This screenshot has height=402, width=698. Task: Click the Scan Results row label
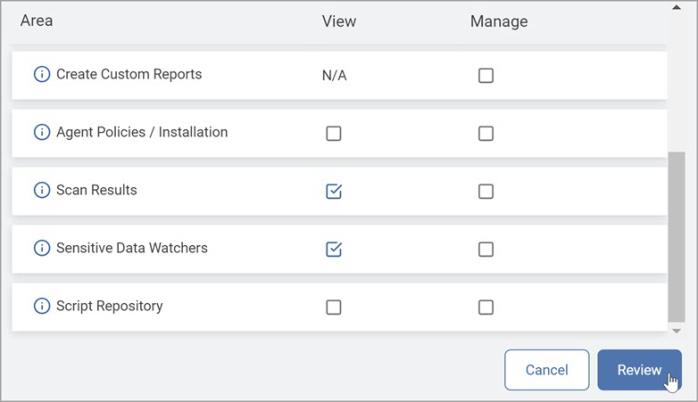96,190
